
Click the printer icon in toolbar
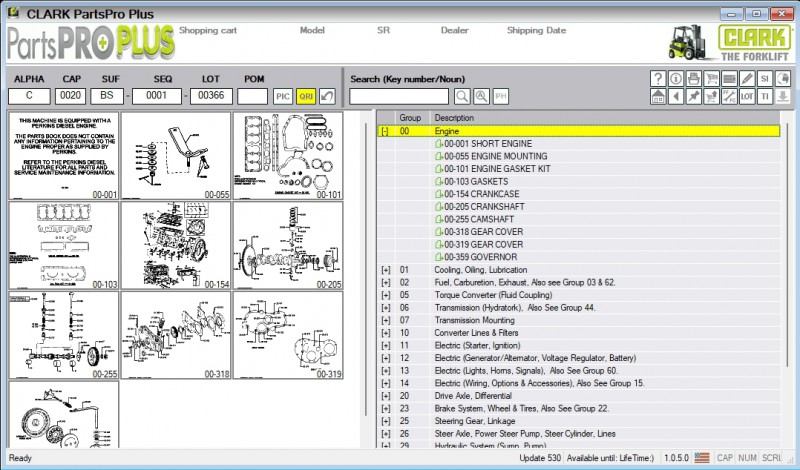coord(694,78)
